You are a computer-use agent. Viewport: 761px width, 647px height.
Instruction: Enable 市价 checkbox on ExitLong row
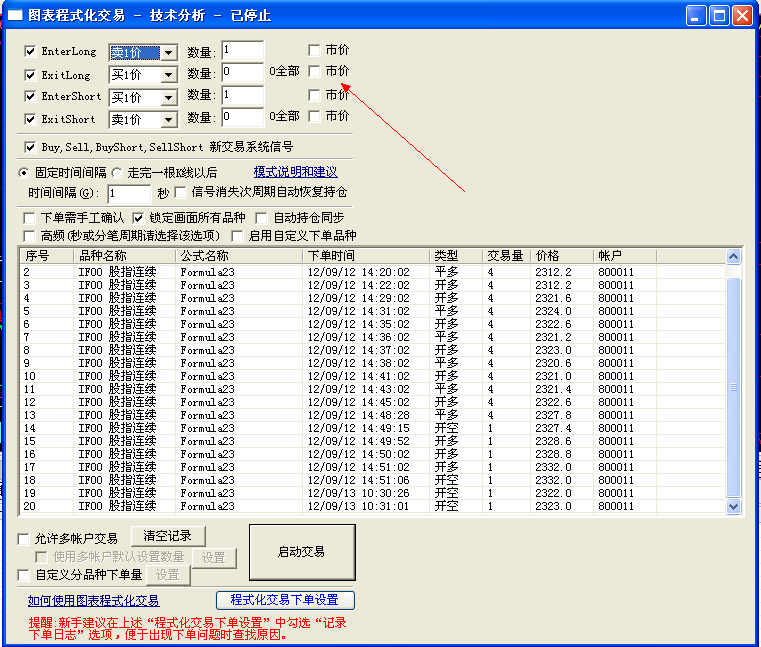[x=314, y=72]
